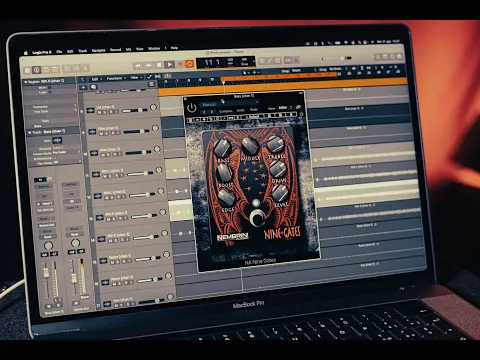Arm recording with the red Record button
This screenshot has width=480, height=360.
click(180, 64)
